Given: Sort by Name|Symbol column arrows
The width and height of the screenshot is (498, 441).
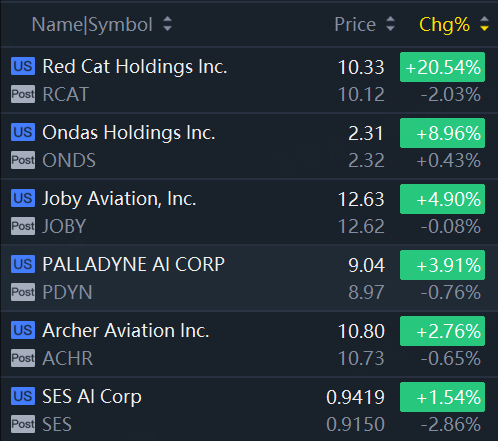Looking at the screenshot, I should [167, 24].
